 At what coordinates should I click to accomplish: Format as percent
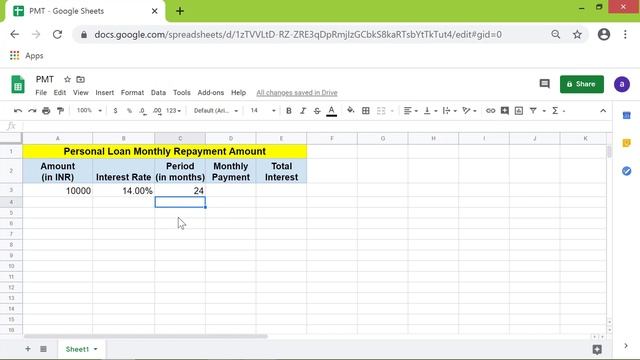[129, 111]
